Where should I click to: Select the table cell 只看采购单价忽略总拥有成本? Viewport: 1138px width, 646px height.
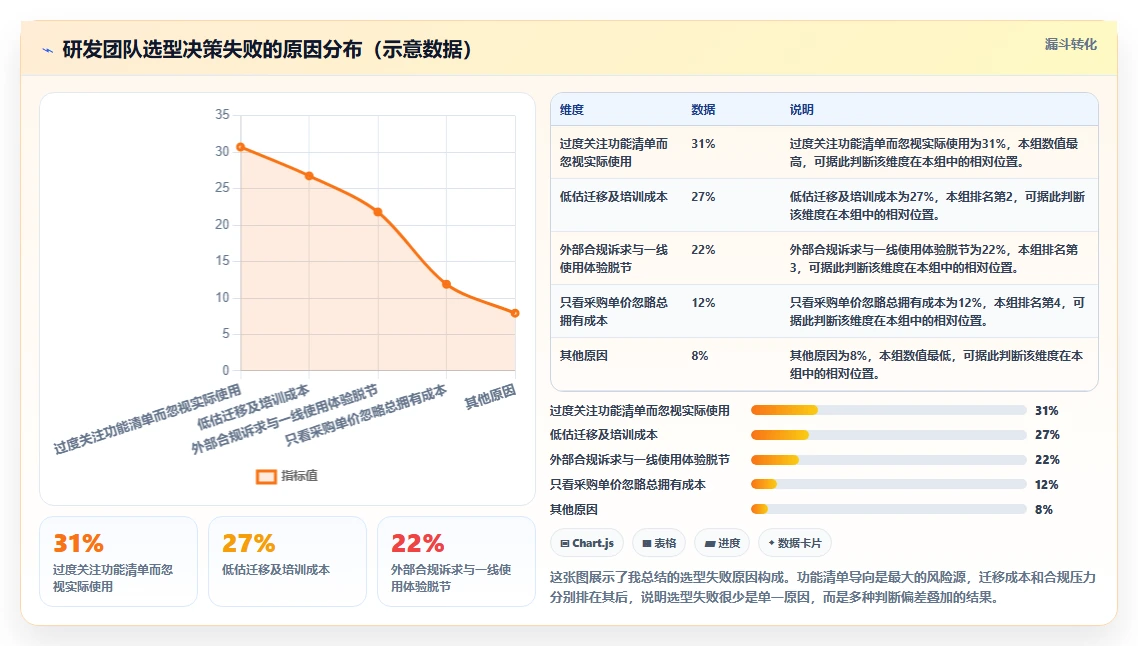coord(614,311)
